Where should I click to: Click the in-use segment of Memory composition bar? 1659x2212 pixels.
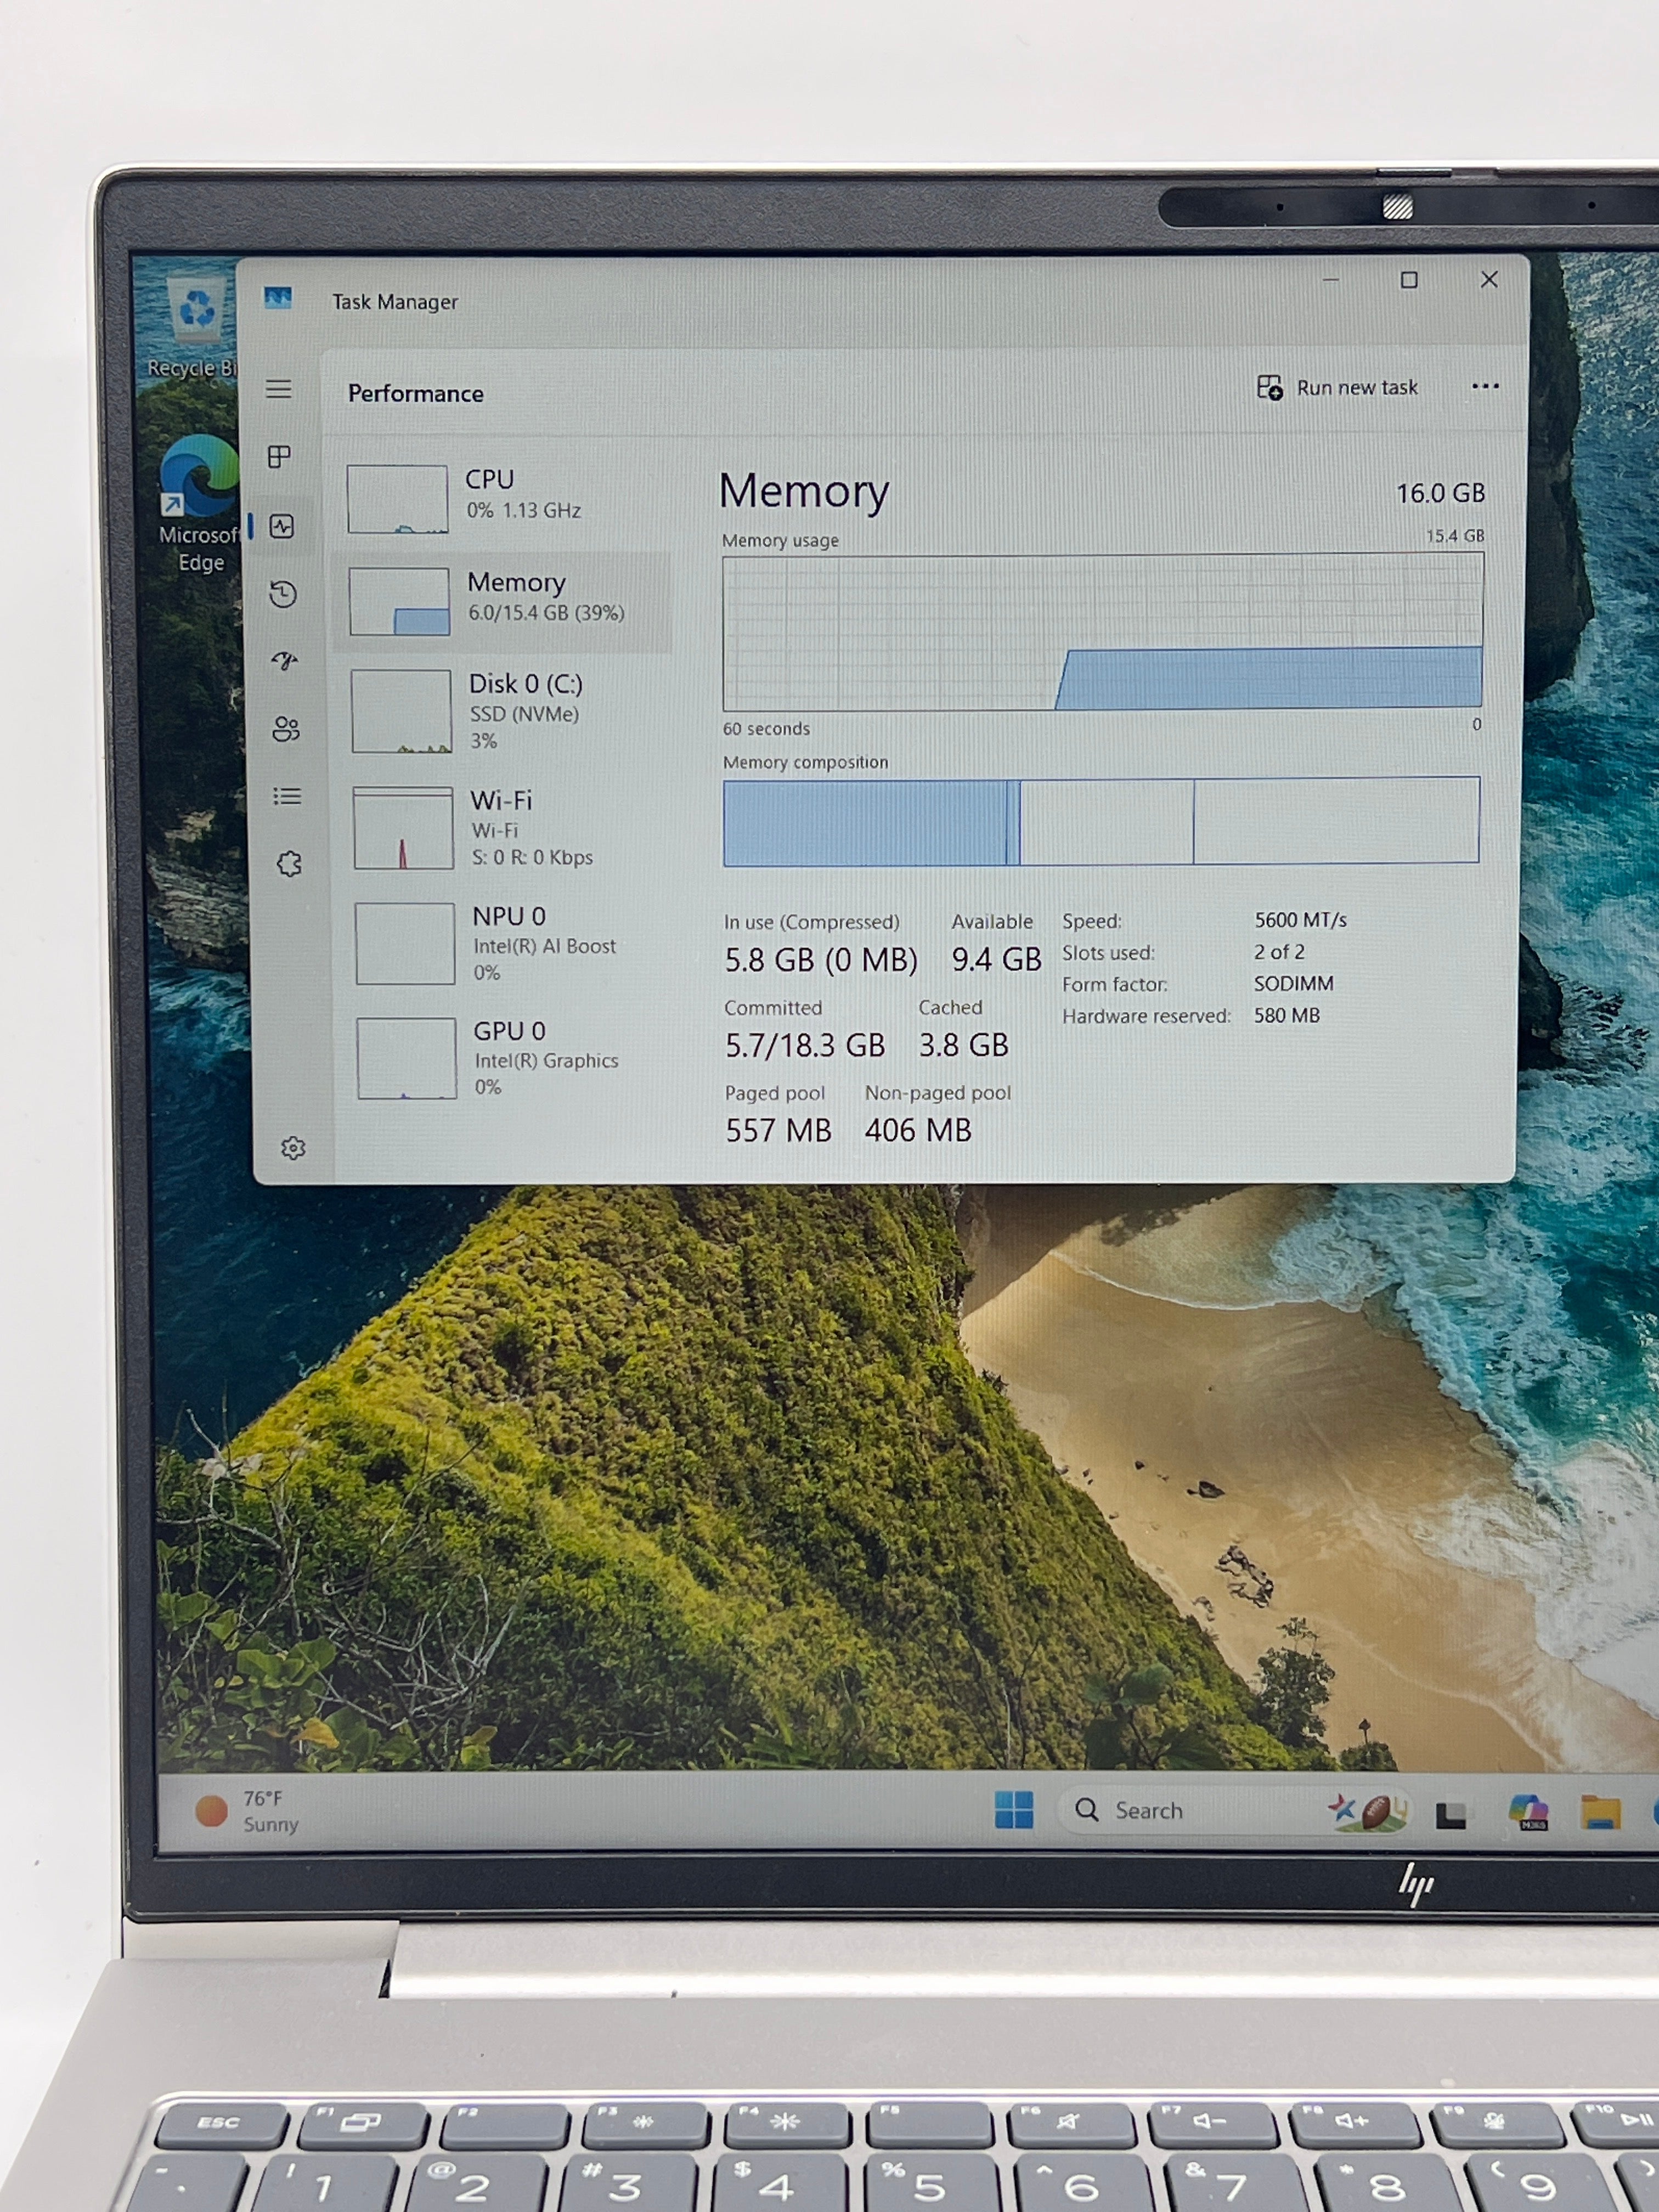click(x=865, y=822)
